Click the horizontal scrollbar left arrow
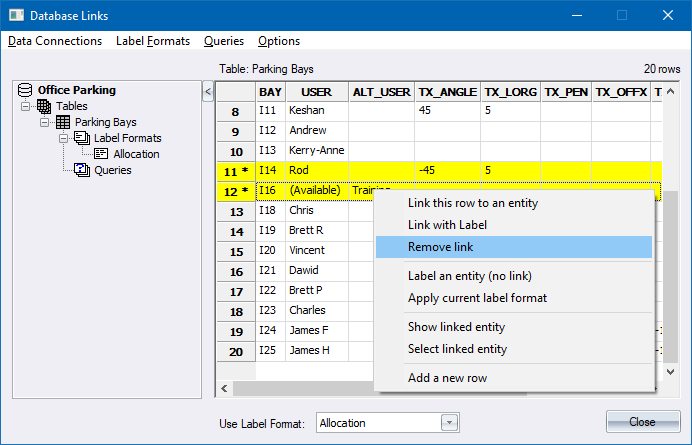Viewport: 692px width, 445px height. click(226, 388)
